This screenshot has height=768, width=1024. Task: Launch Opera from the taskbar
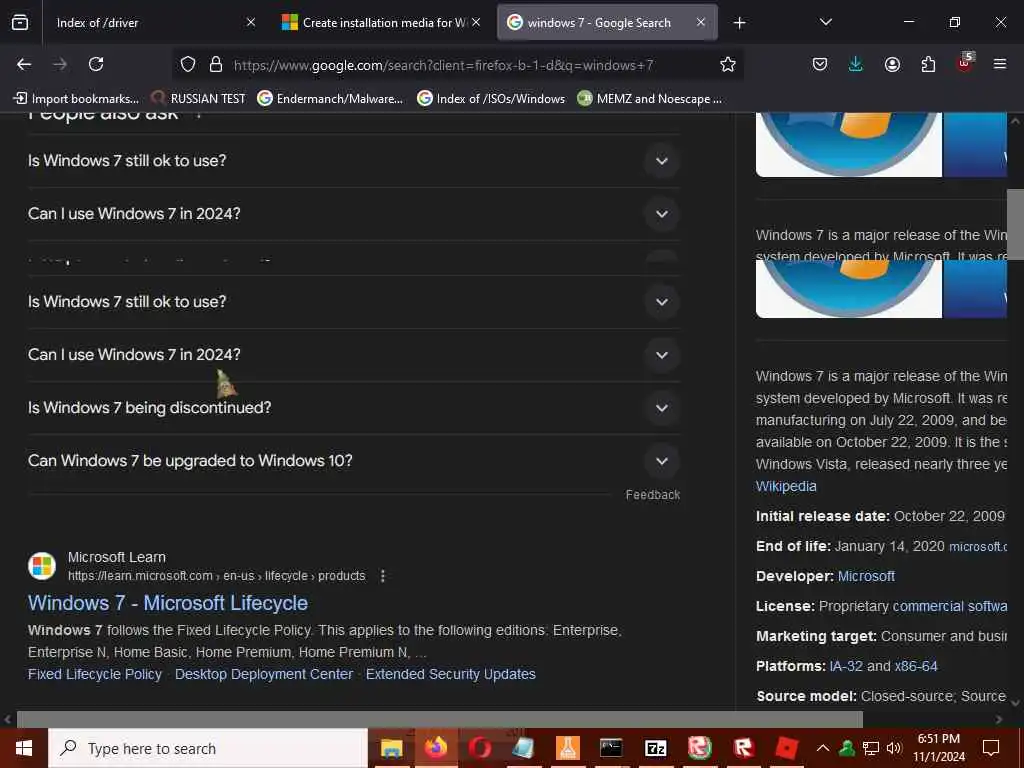click(x=479, y=748)
